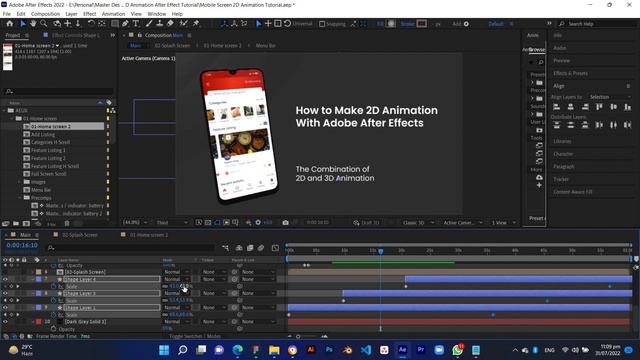Toggle Scale stopwatch under Shape Layer 1
The image size is (640, 360).
tap(53, 315)
